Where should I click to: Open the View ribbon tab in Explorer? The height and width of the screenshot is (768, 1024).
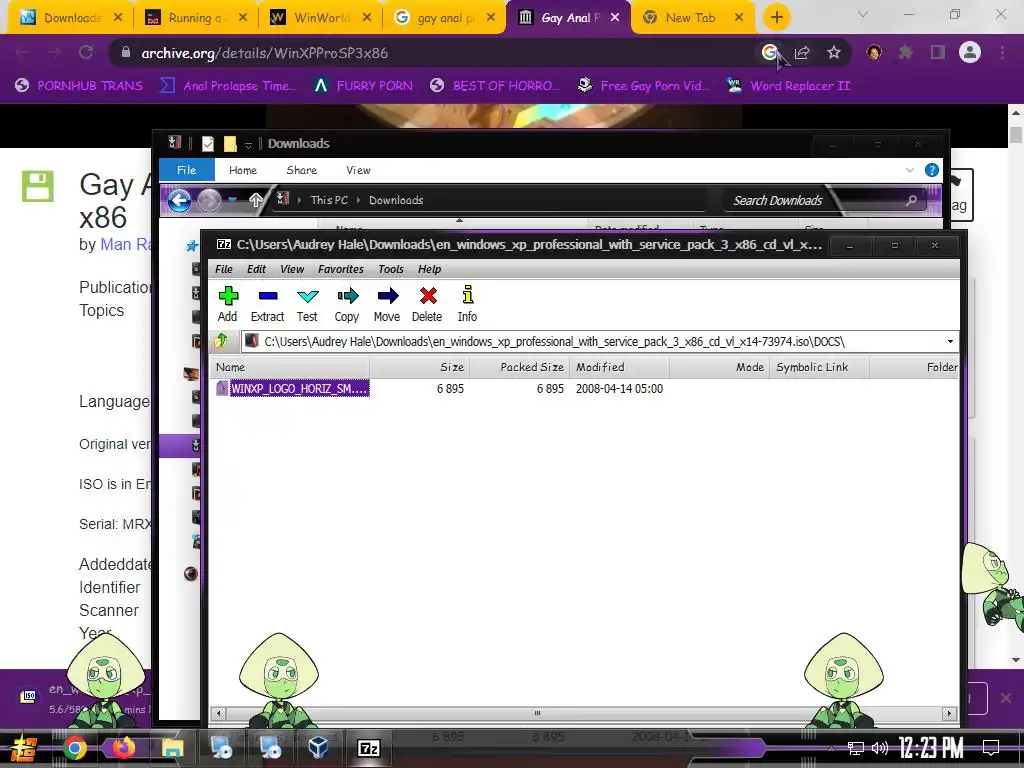click(358, 170)
